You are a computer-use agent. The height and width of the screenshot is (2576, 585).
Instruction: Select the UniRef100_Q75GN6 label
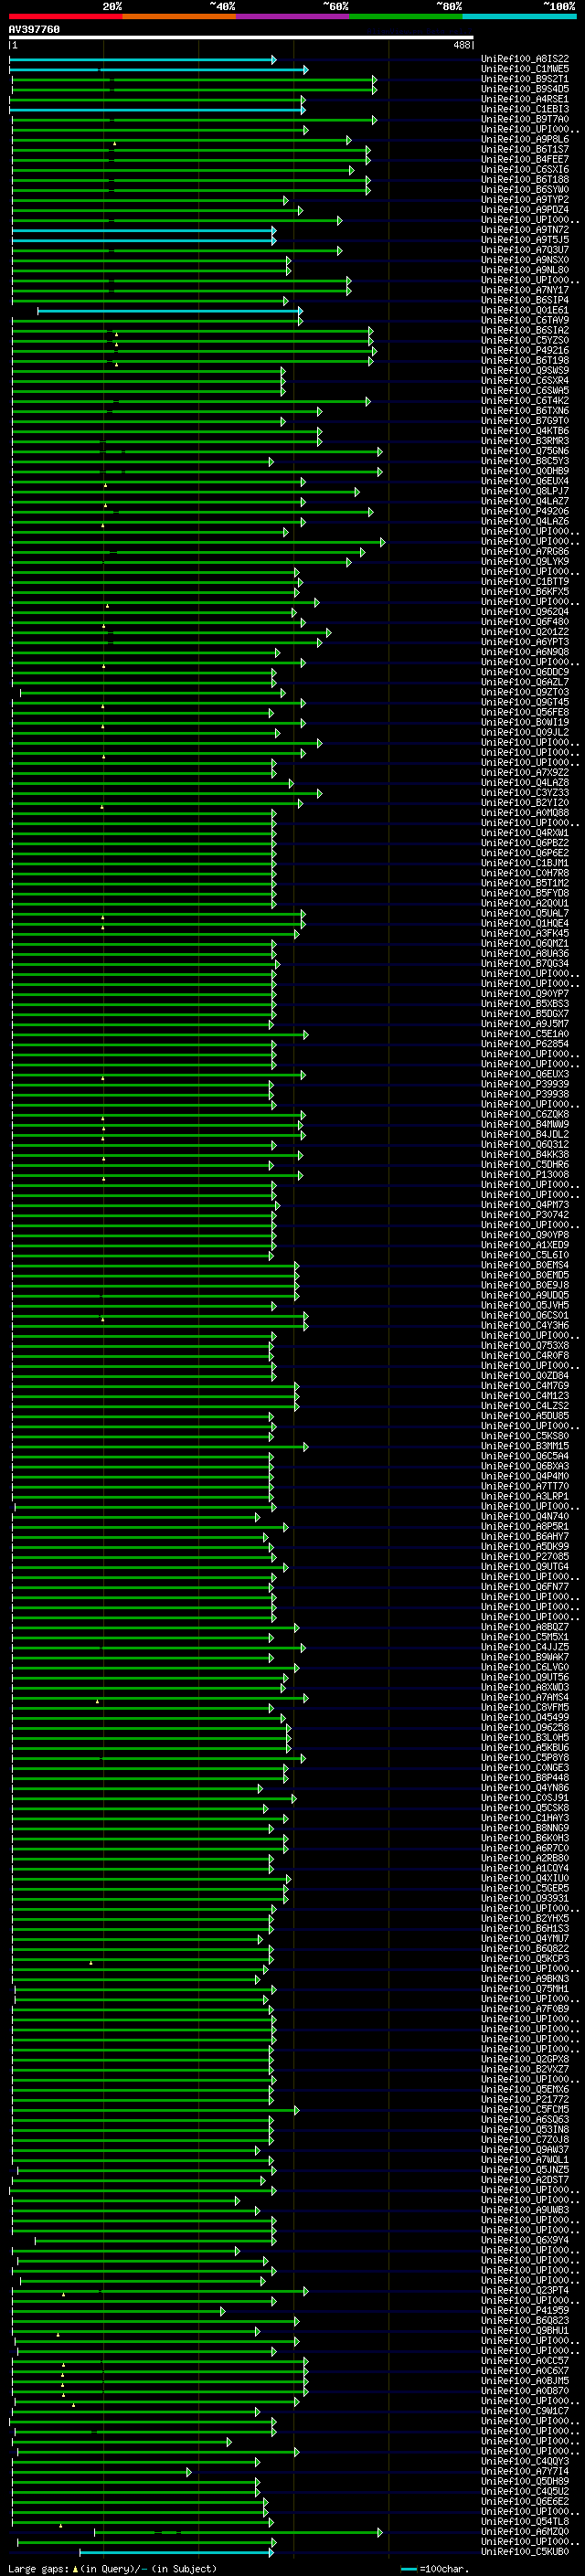point(525,451)
